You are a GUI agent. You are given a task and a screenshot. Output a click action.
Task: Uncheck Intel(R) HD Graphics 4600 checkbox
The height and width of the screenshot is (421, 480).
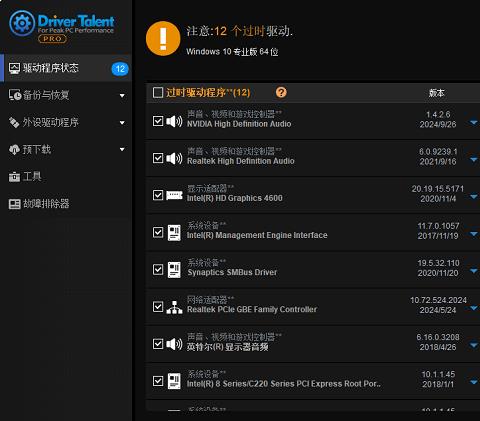(x=158, y=195)
